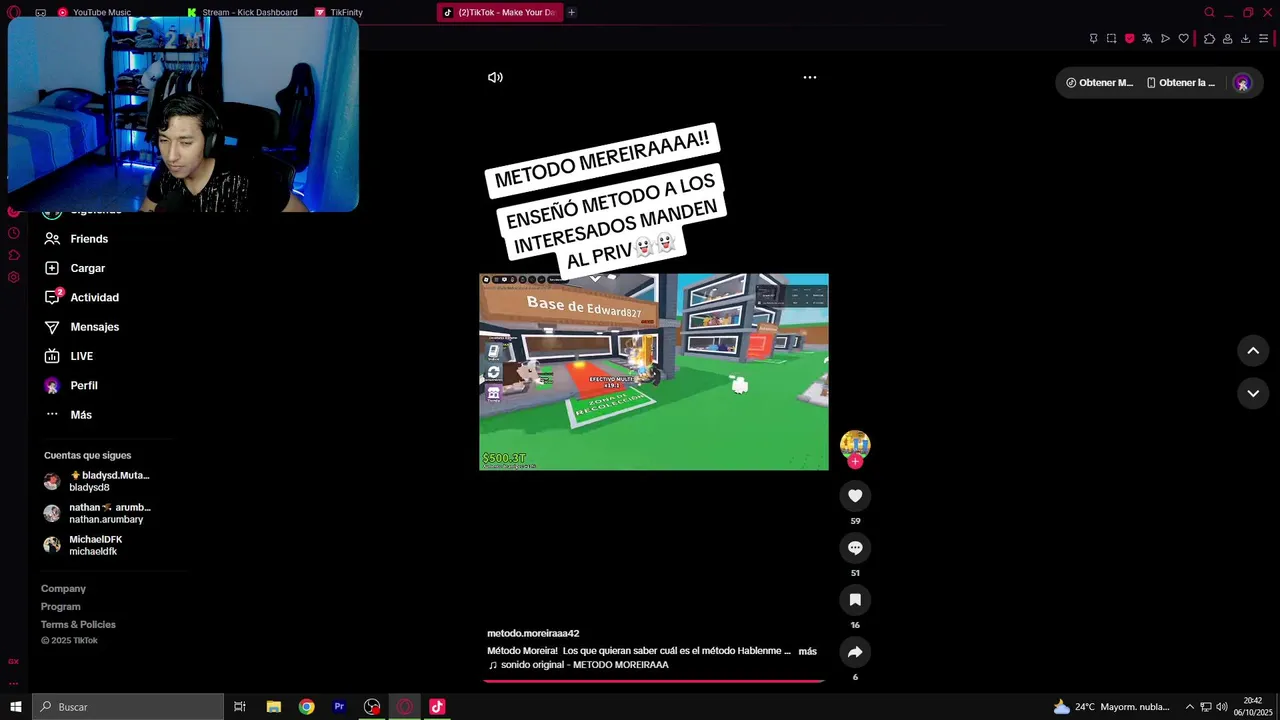Switch to Stream - Kick Dashboard tab

pyautogui.click(x=242, y=12)
